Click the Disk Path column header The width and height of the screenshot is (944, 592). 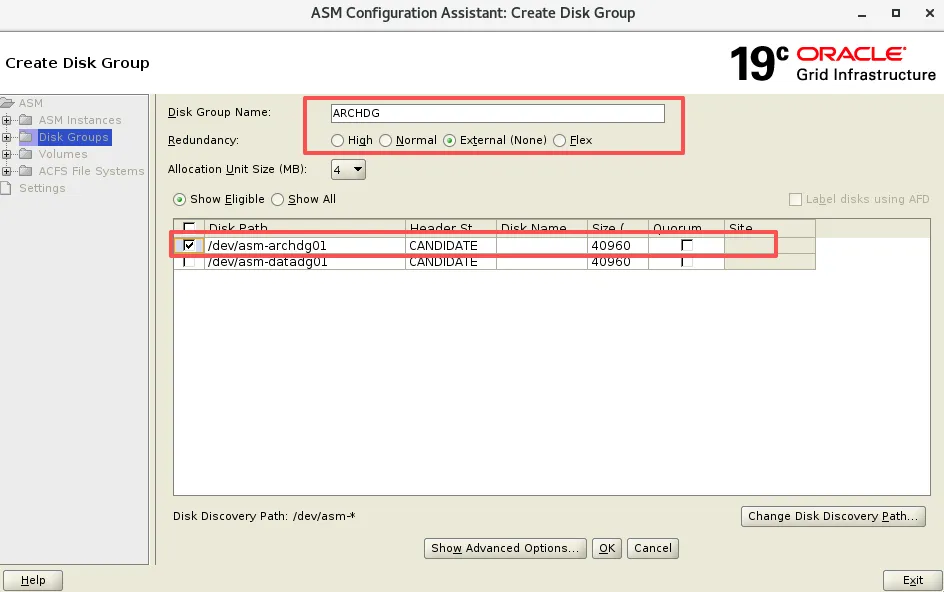coord(305,228)
